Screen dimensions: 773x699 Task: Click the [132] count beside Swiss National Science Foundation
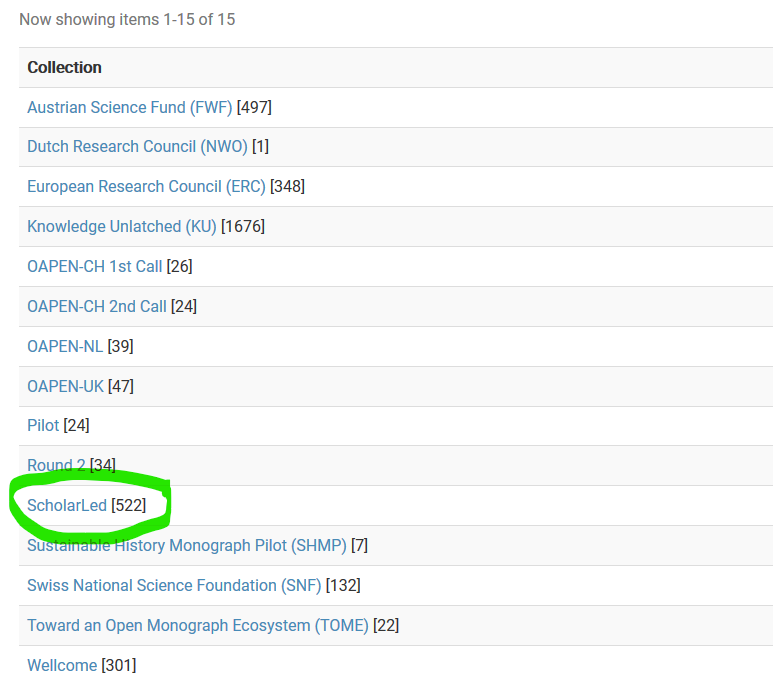click(343, 585)
